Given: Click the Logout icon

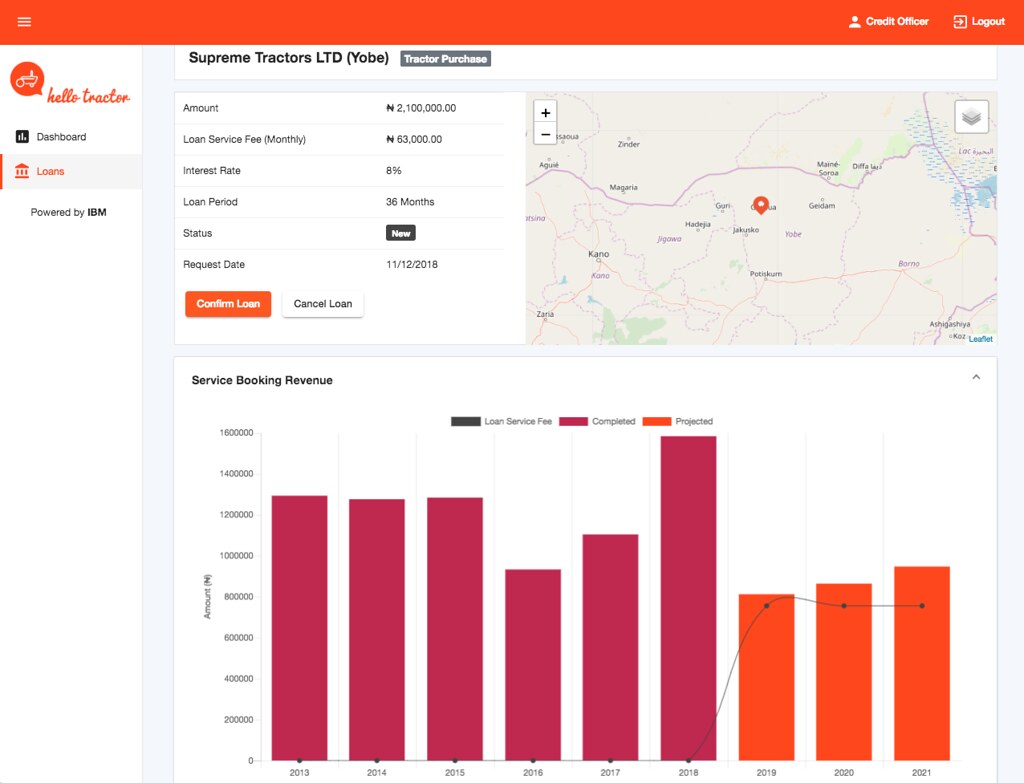Looking at the screenshot, I should point(959,22).
